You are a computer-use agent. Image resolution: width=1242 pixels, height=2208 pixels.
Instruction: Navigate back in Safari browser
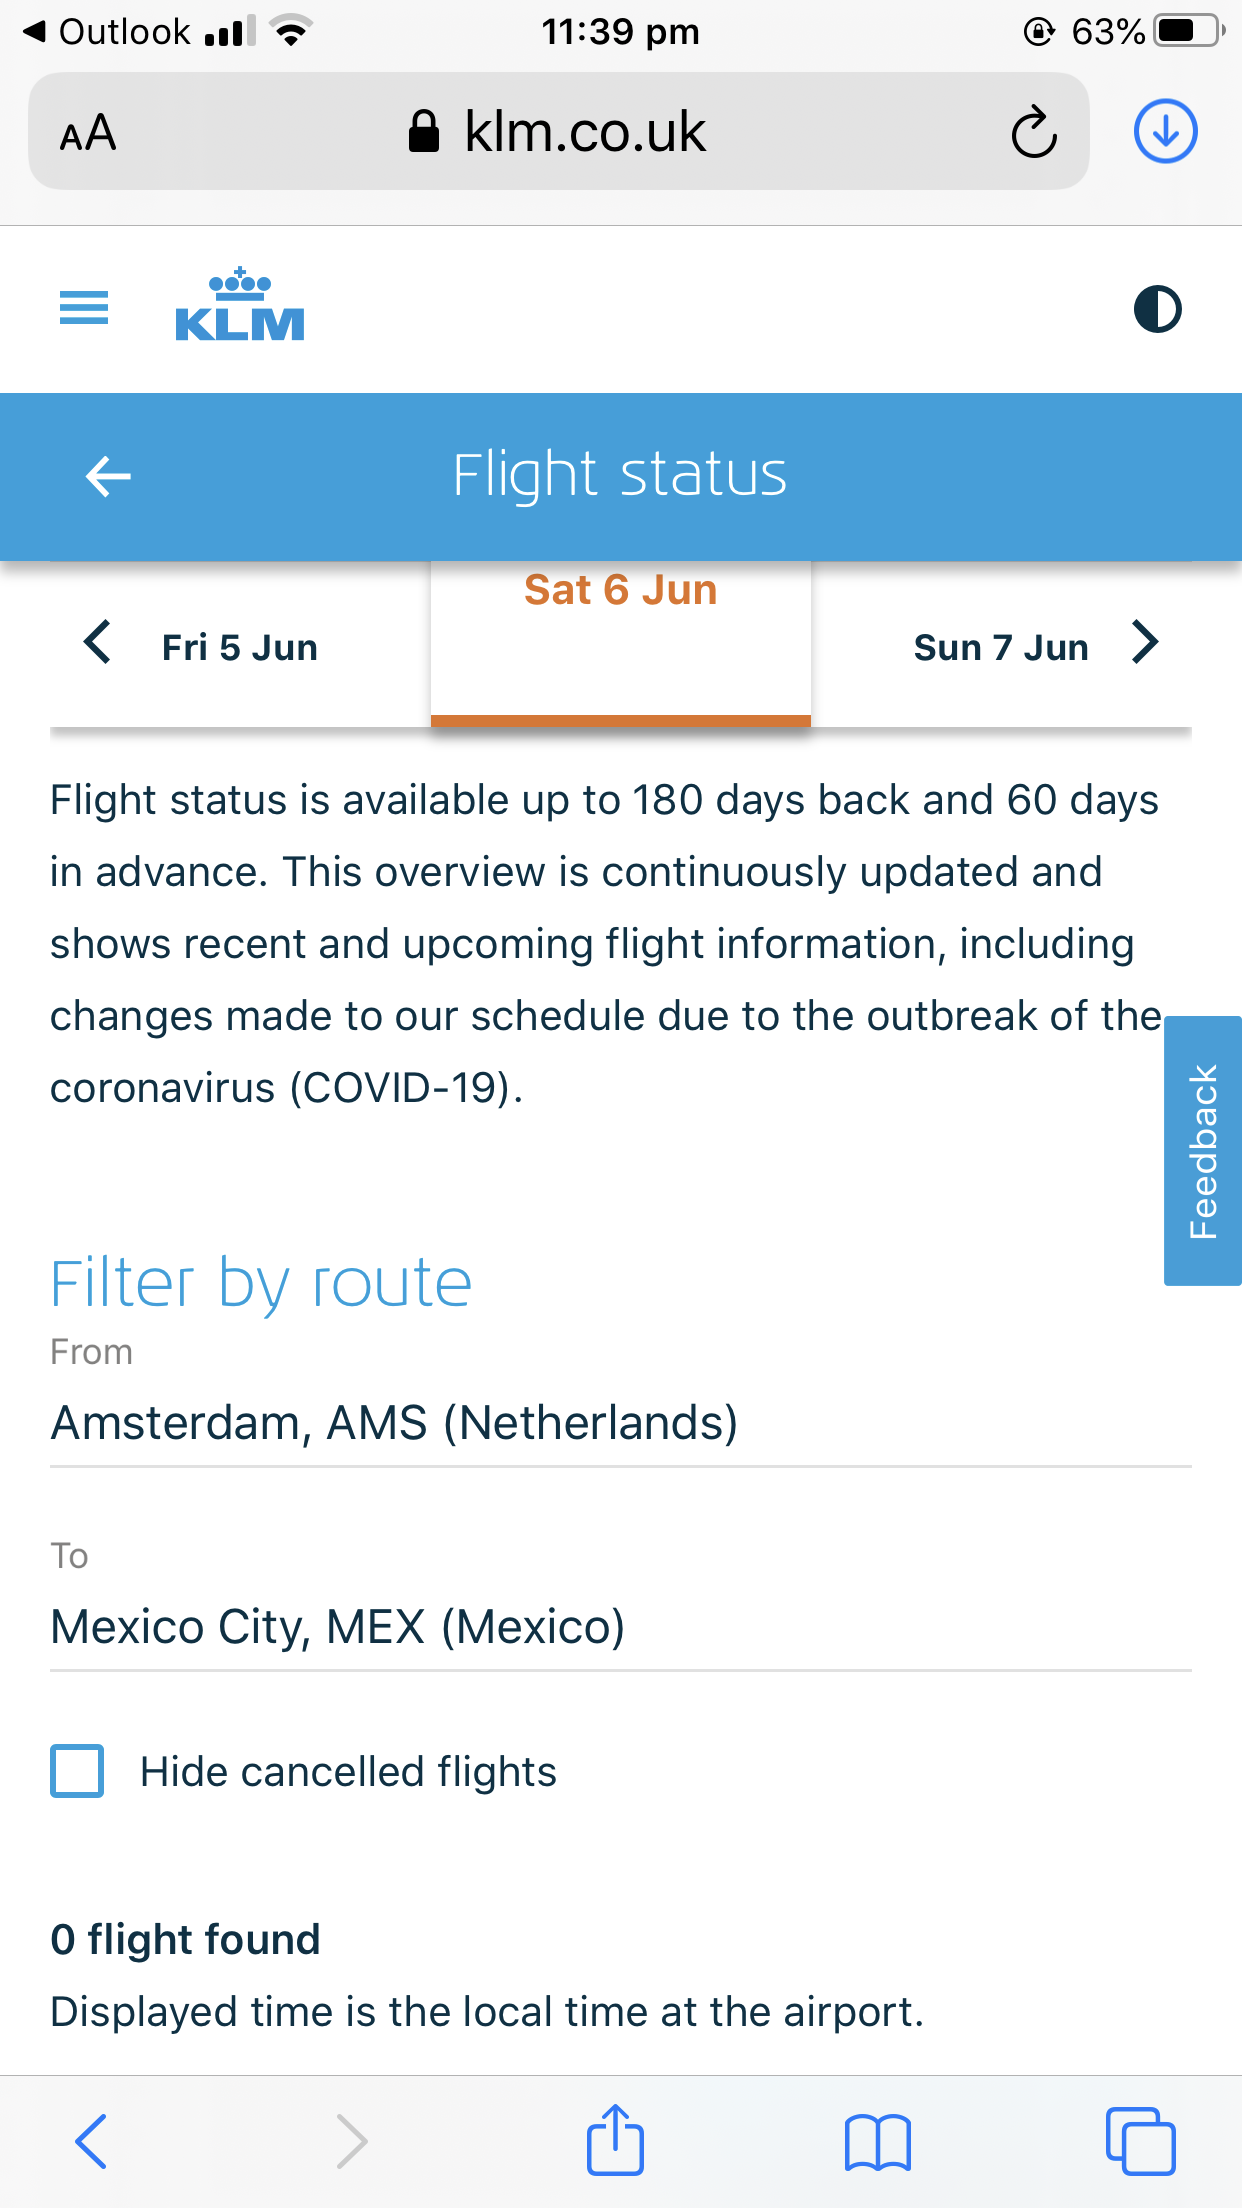coord(91,2141)
